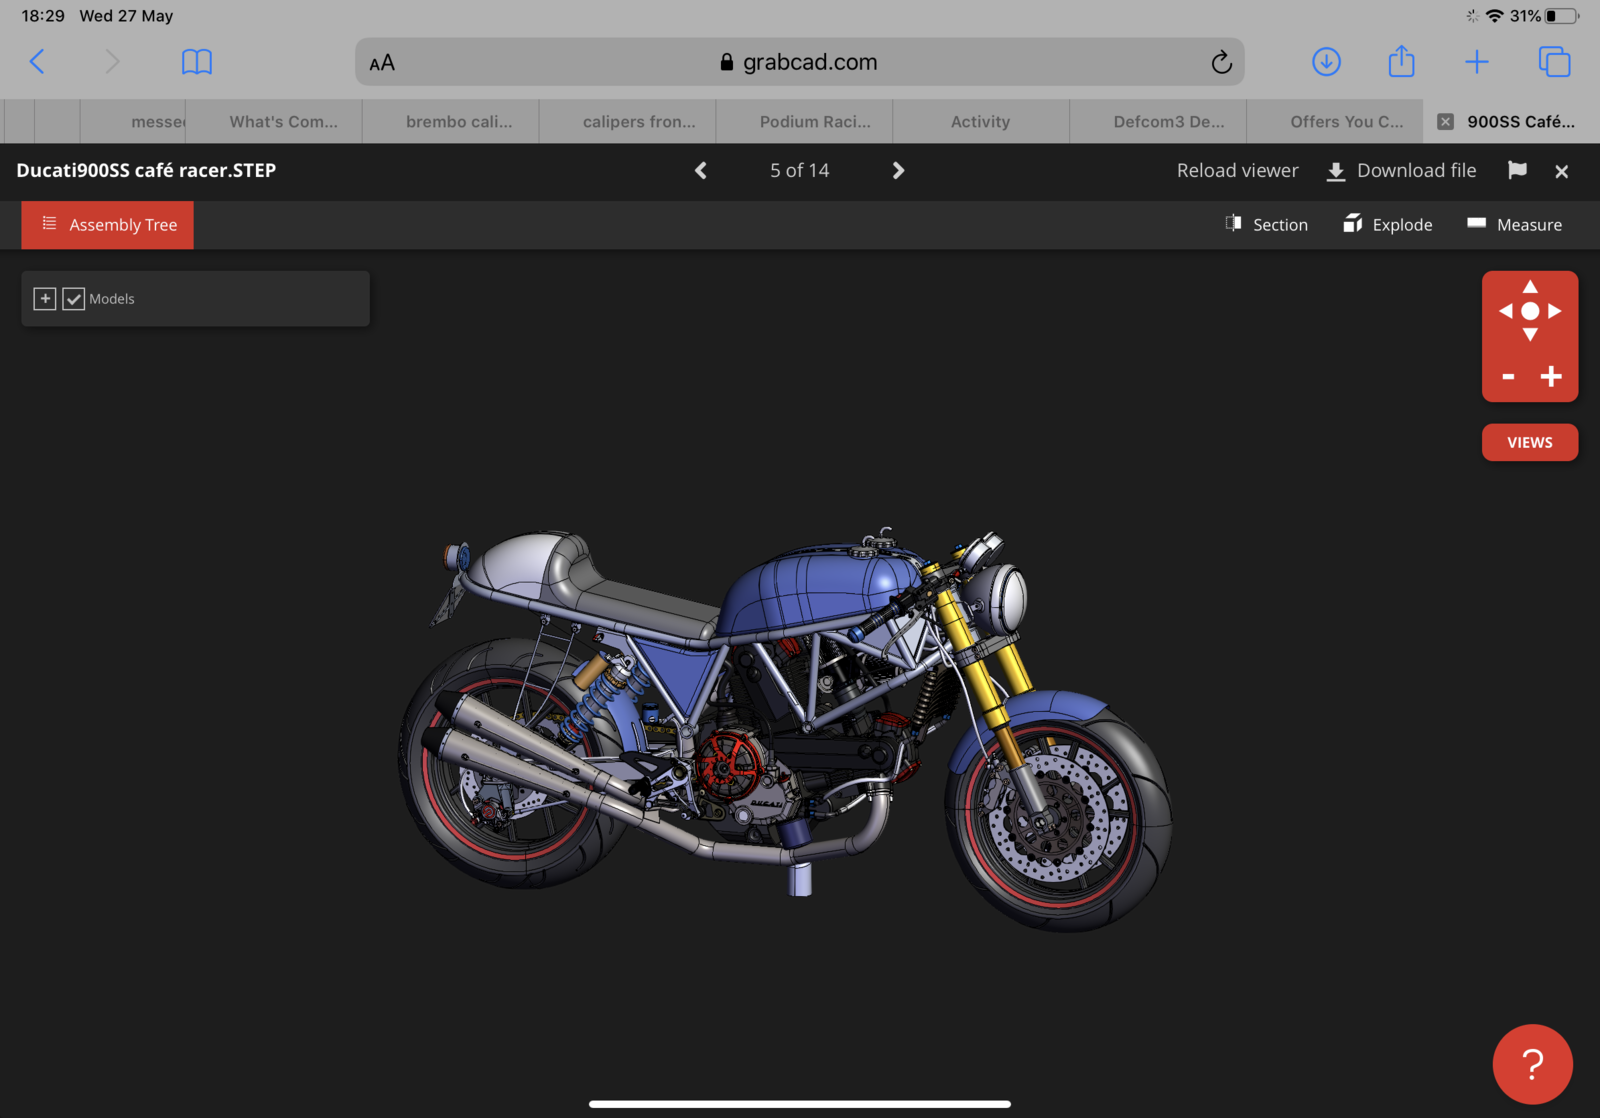This screenshot has height=1118, width=1600.
Task: Go forward with Safari forward arrow
Action: tap(112, 62)
